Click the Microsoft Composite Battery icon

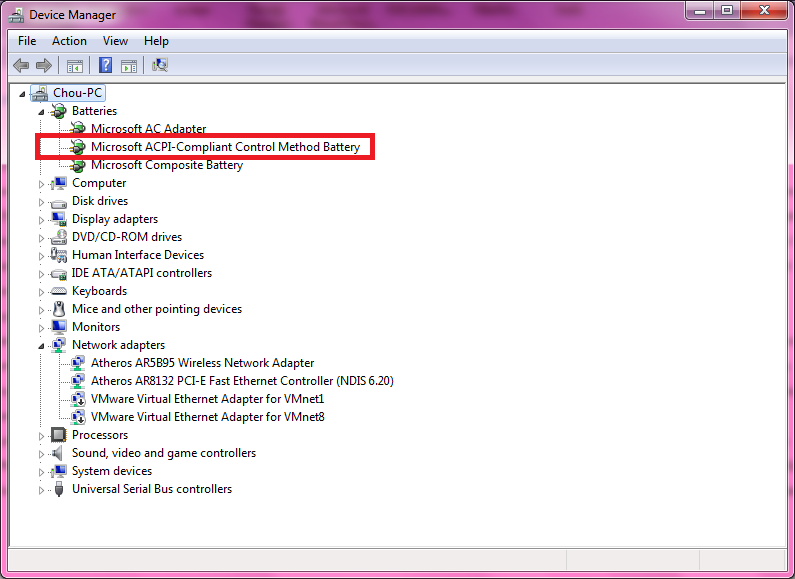[78, 165]
